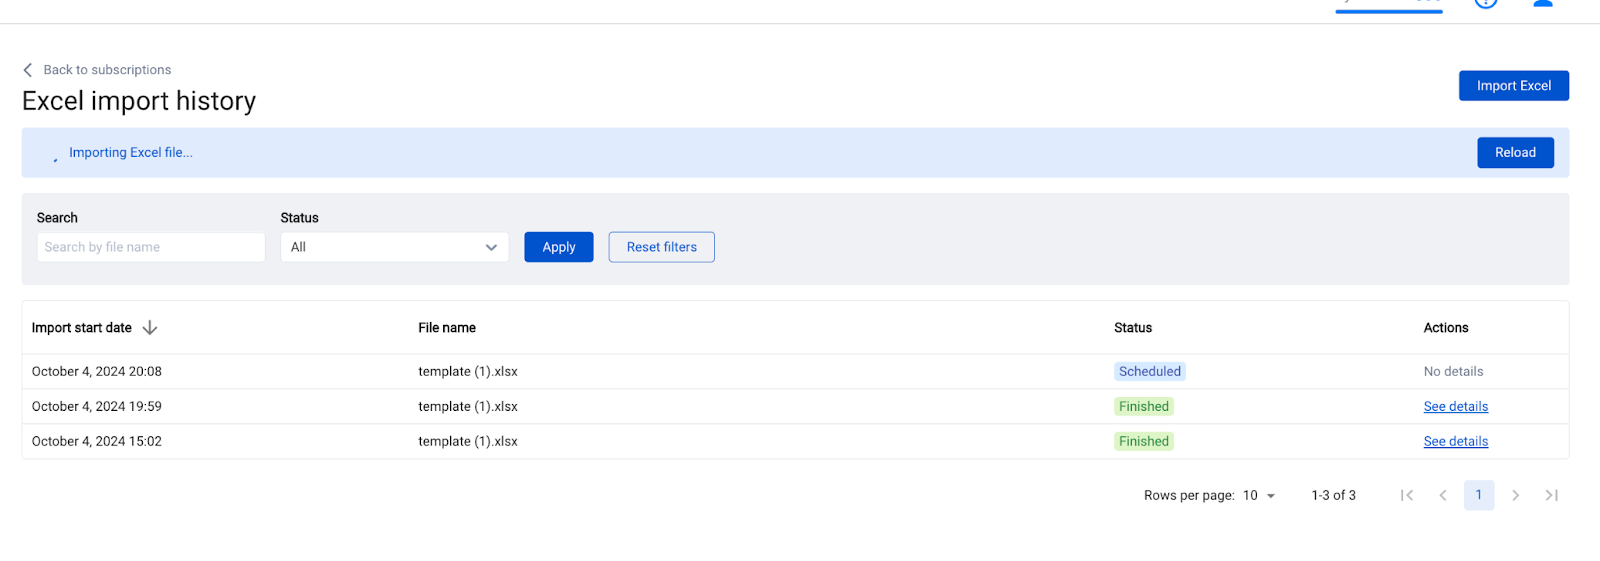Image resolution: width=1600 pixels, height=561 pixels.
Task: Open the user account icon
Action: point(1543,3)
